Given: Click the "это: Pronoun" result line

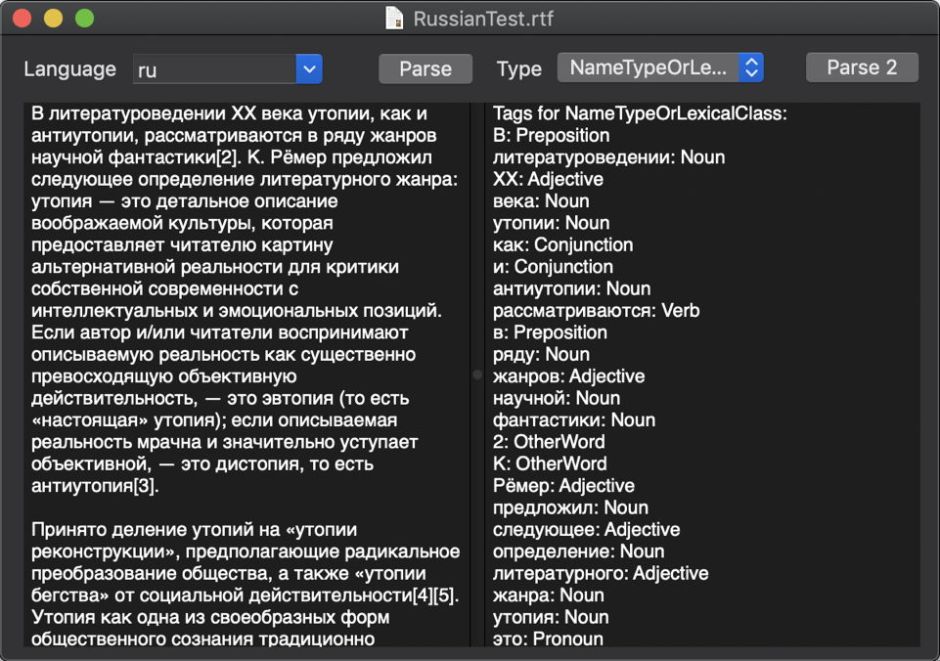Looking at the screenshot, I should (x=548, y=639).
